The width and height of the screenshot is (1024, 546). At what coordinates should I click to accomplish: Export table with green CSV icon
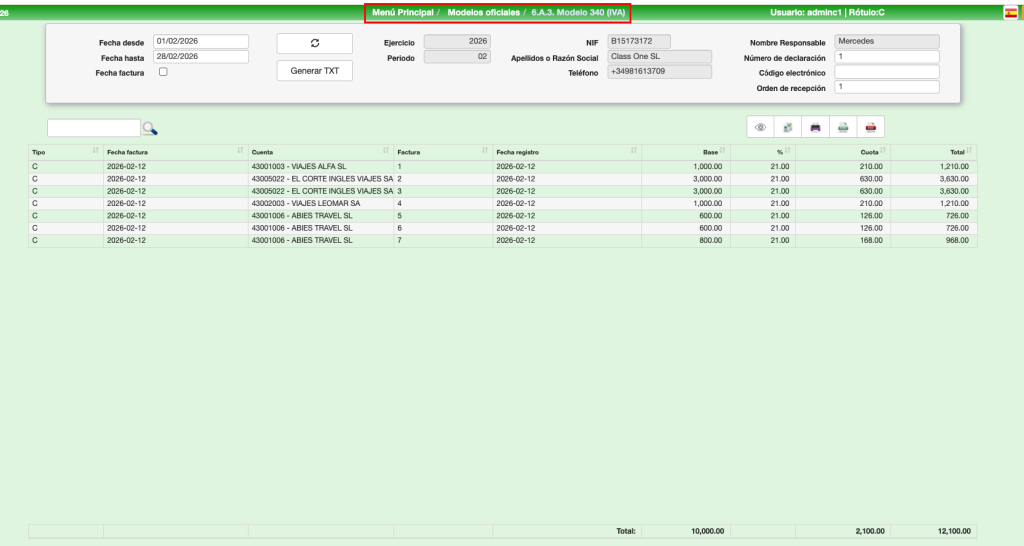click(x=843, y=127)
